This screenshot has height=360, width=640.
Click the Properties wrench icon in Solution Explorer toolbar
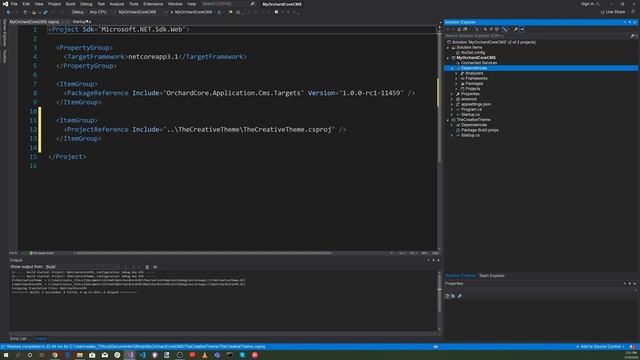click(515, 29)
